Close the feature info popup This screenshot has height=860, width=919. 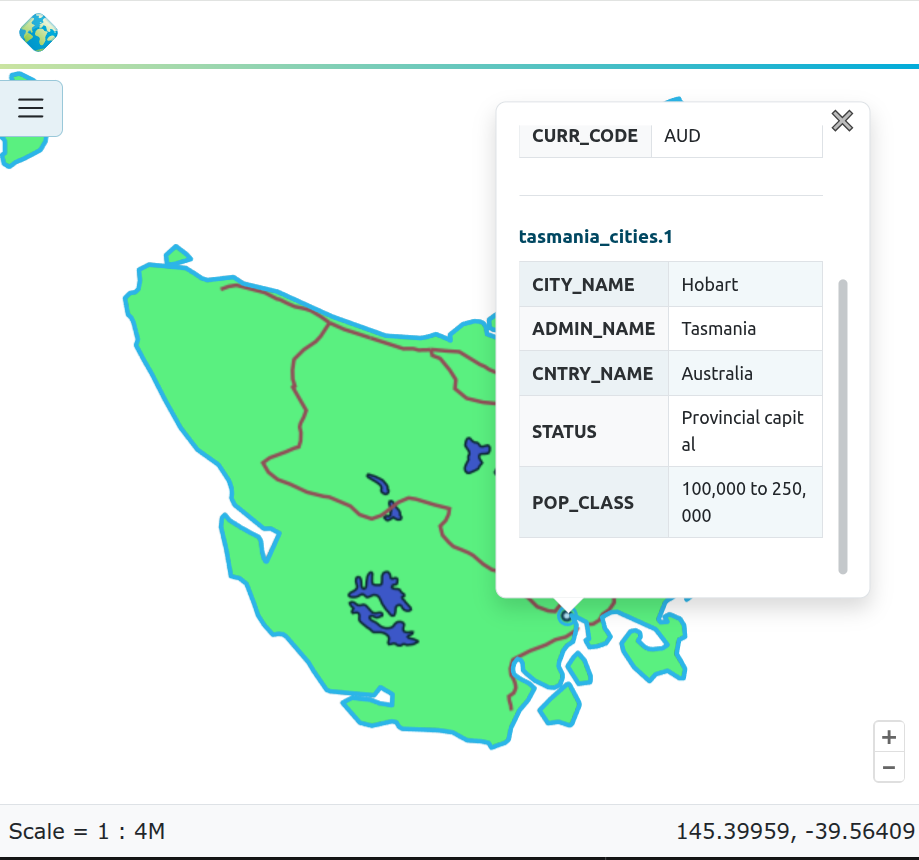click(x=842, y=121)
